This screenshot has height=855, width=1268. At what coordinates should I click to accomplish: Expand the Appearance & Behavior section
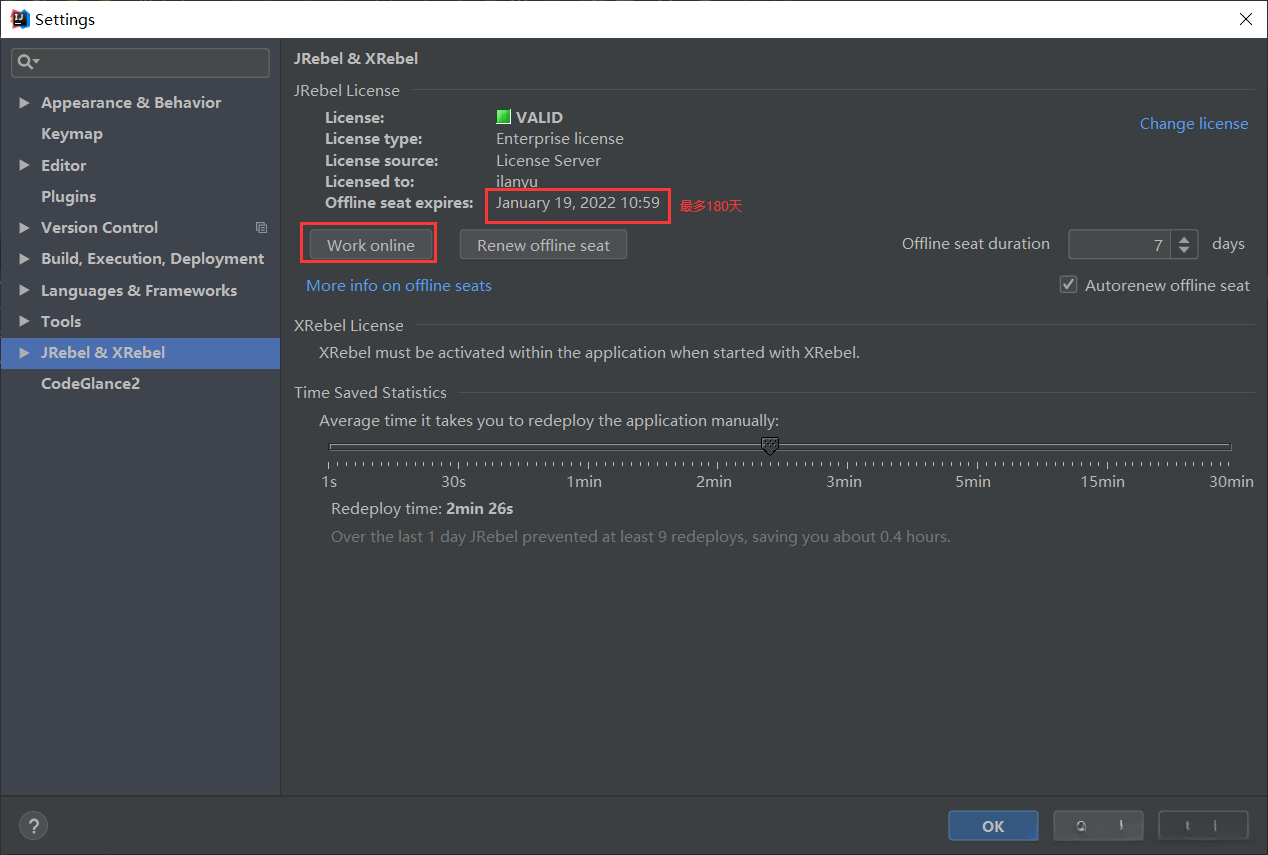pyautogui.click(x=25, y=103)
